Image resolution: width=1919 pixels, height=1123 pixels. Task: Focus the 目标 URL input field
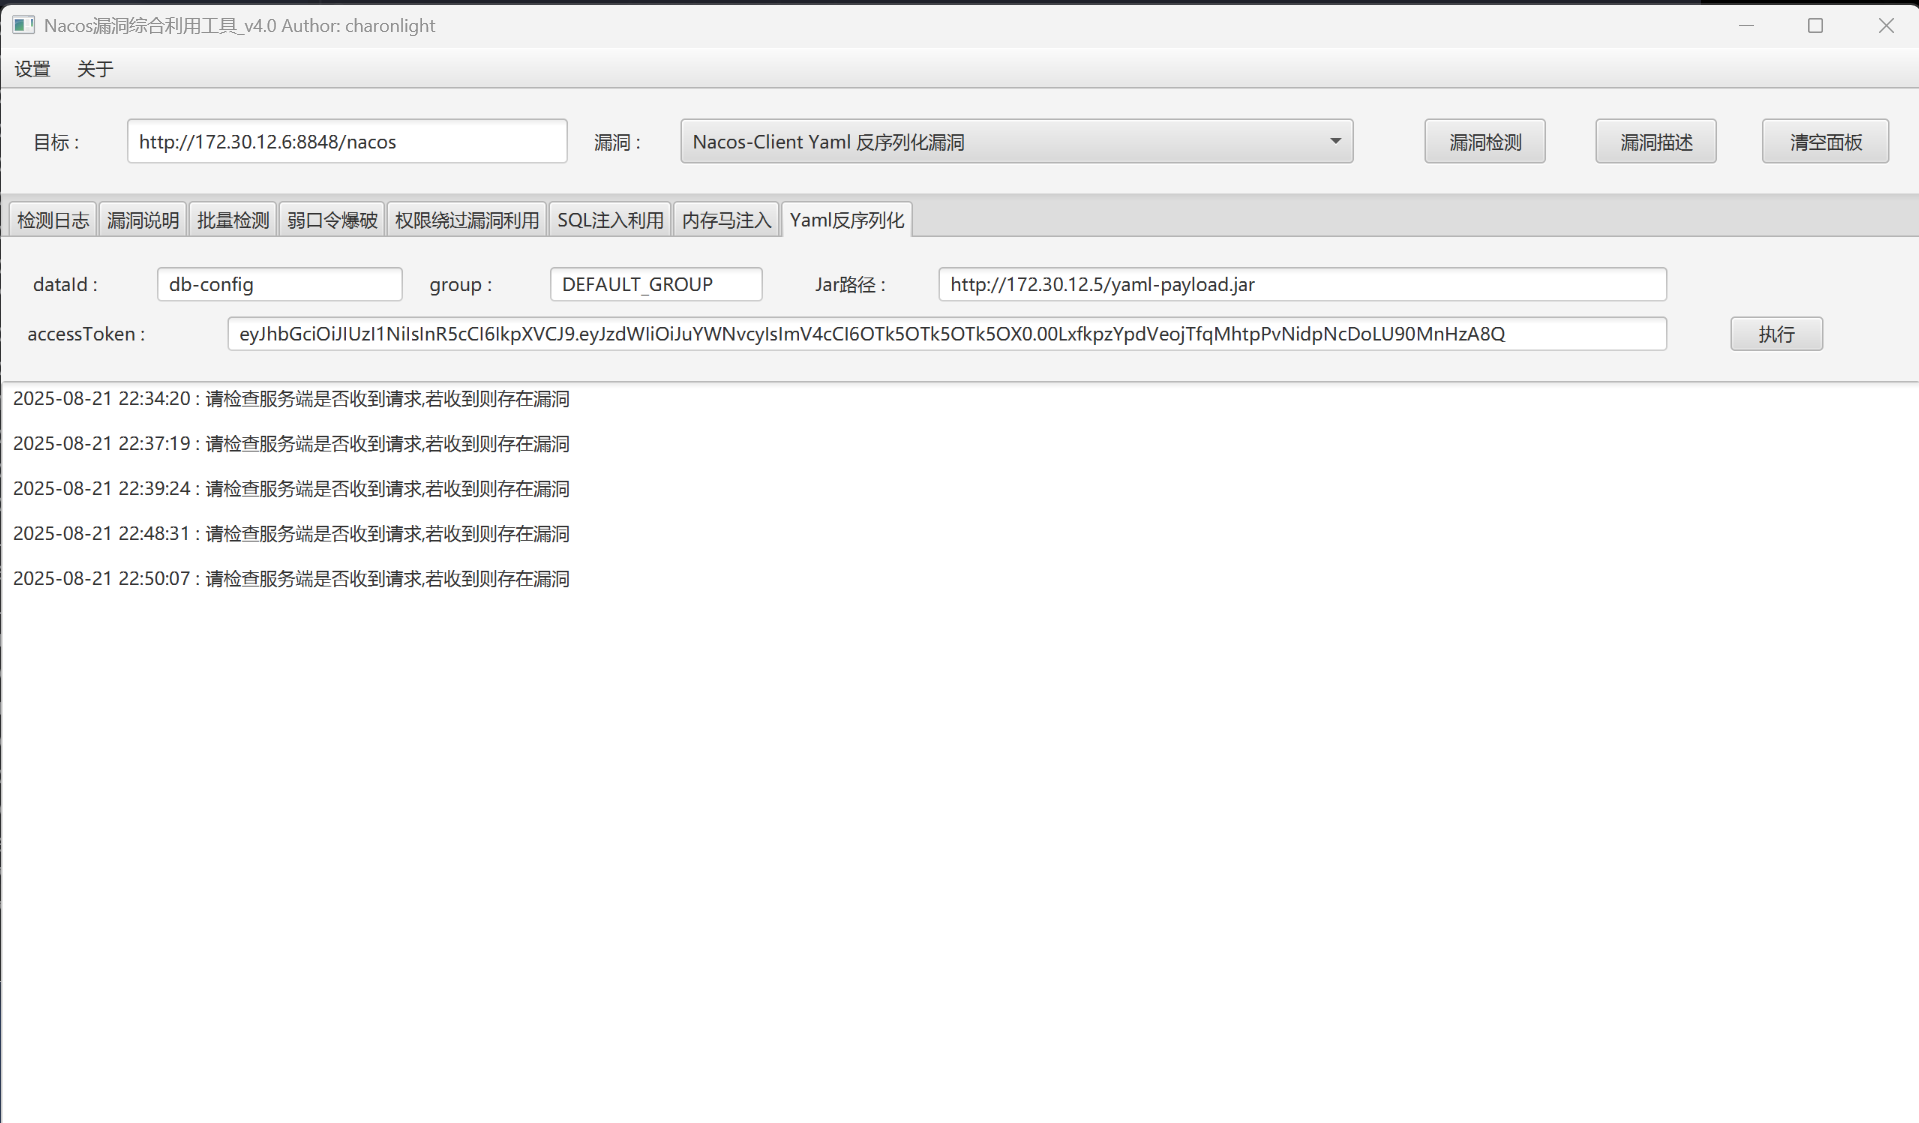(347, 141)
